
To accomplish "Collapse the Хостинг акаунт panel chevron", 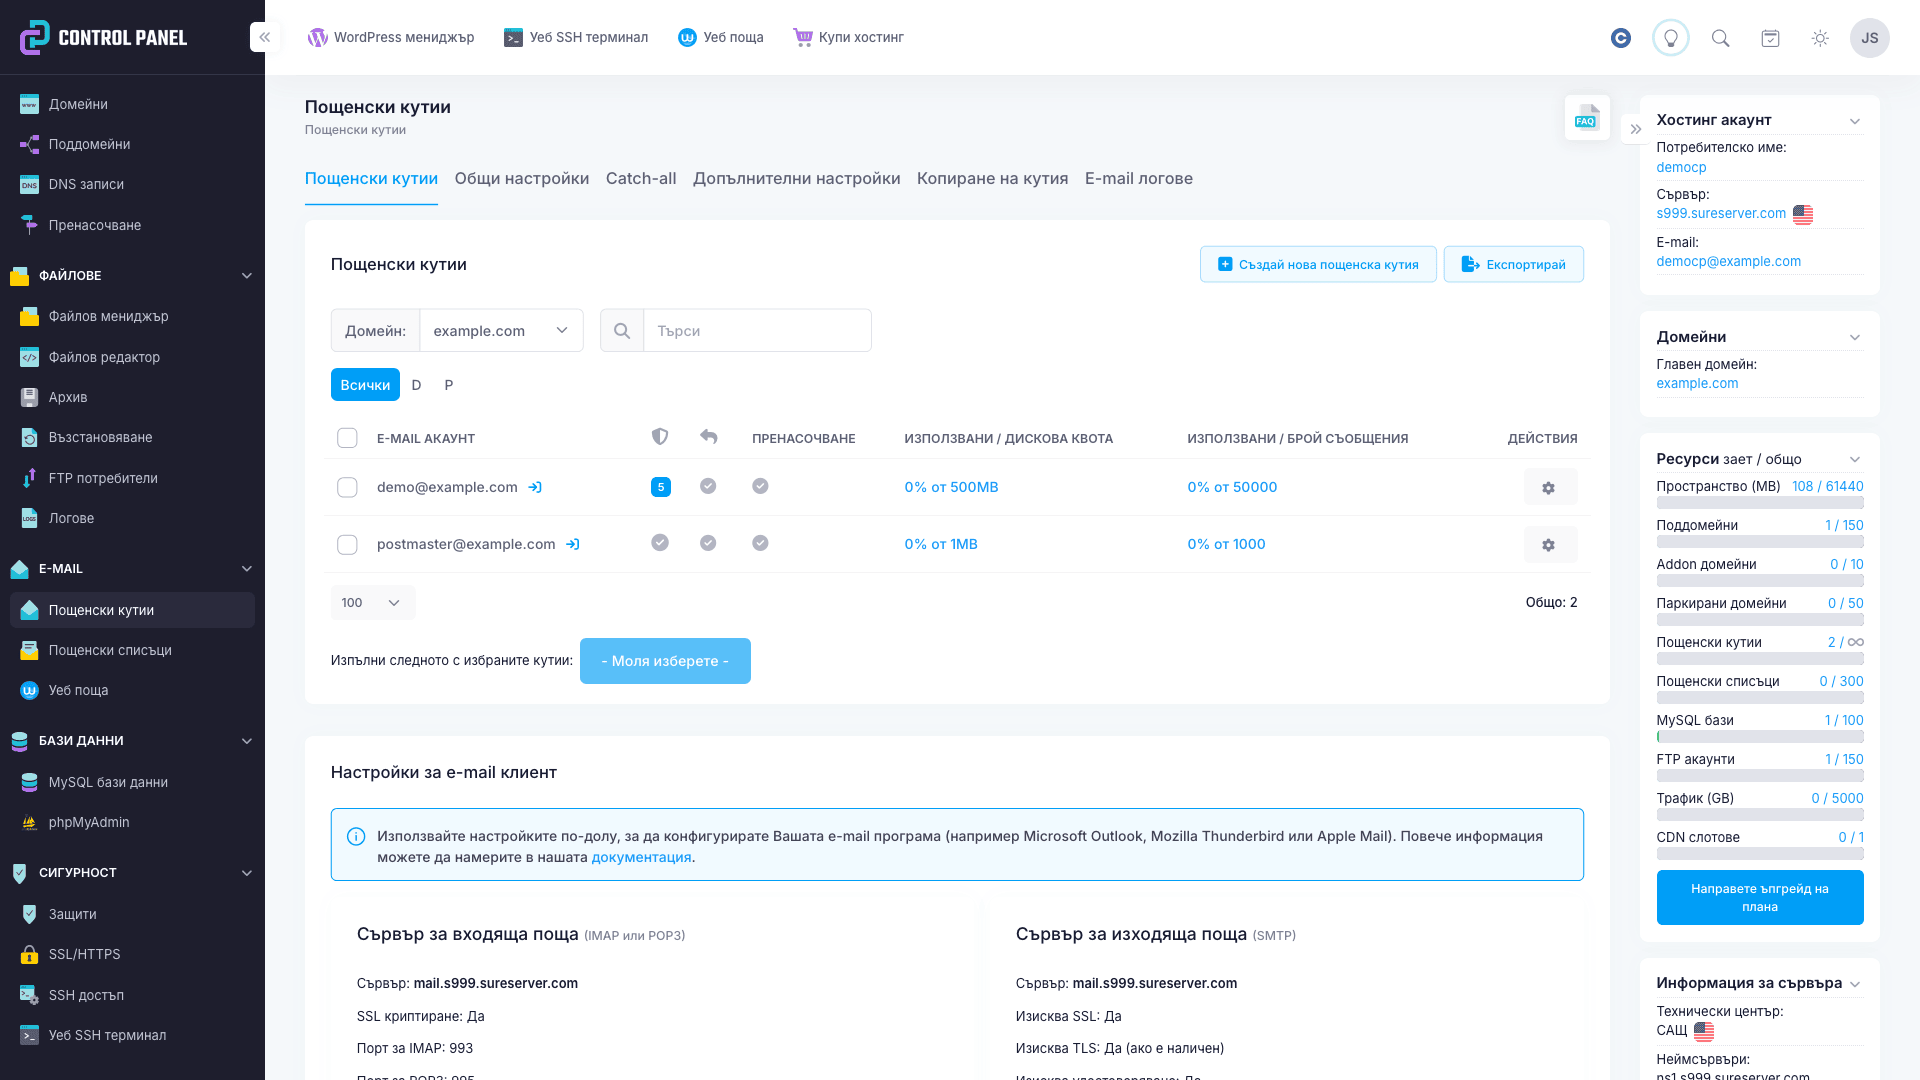I will (1855, 121).
